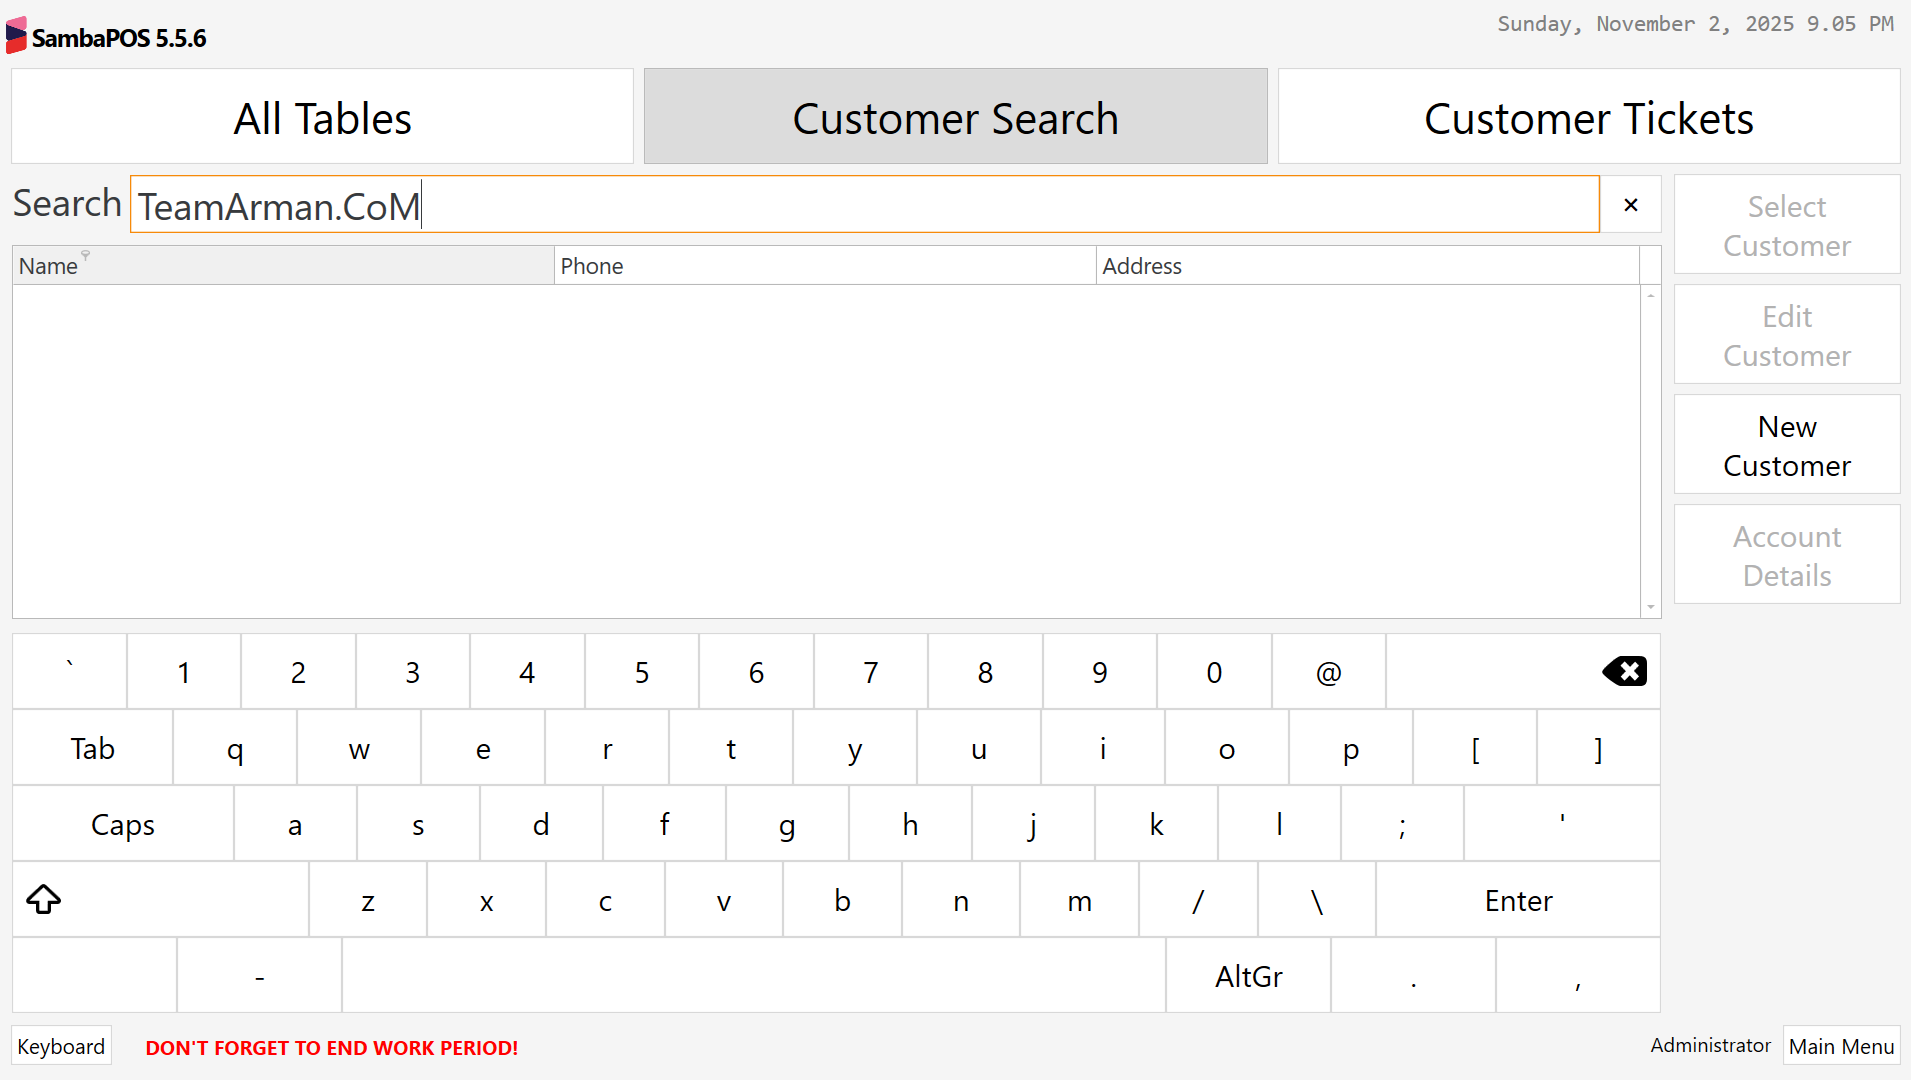The image size is (1911, 1080).
Task: Tap the 5 key
Action: click(x=642, y=672)
